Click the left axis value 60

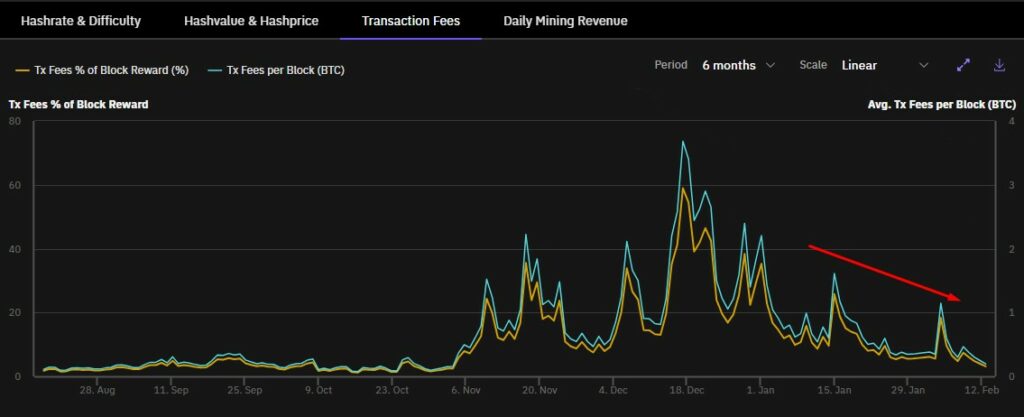pyautogui.click(x=15, y=185)
